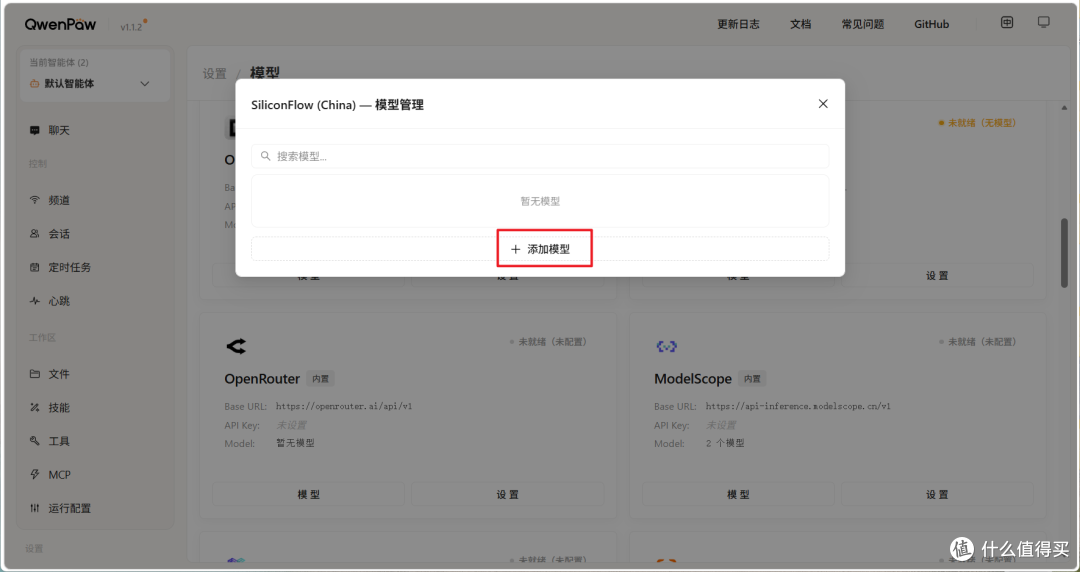This screenshot has width=1080, height=572.
Task: Click the 内置 tag next to OpenRouter
Action: 320,379
